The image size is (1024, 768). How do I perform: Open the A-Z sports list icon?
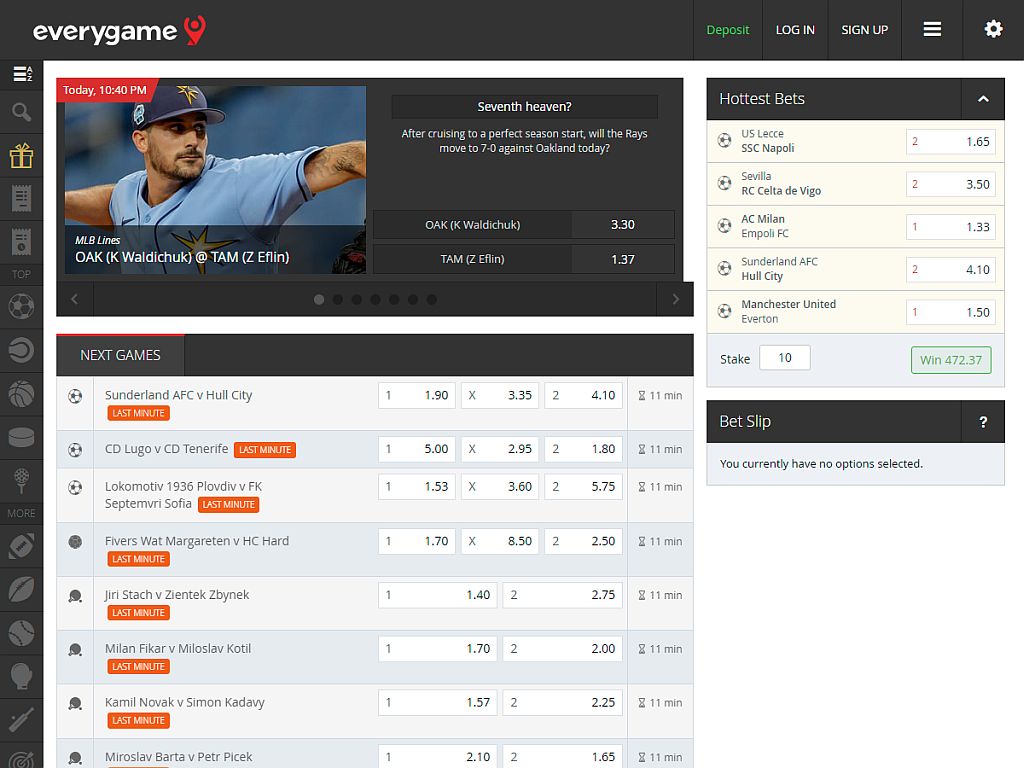coord(21,74)
